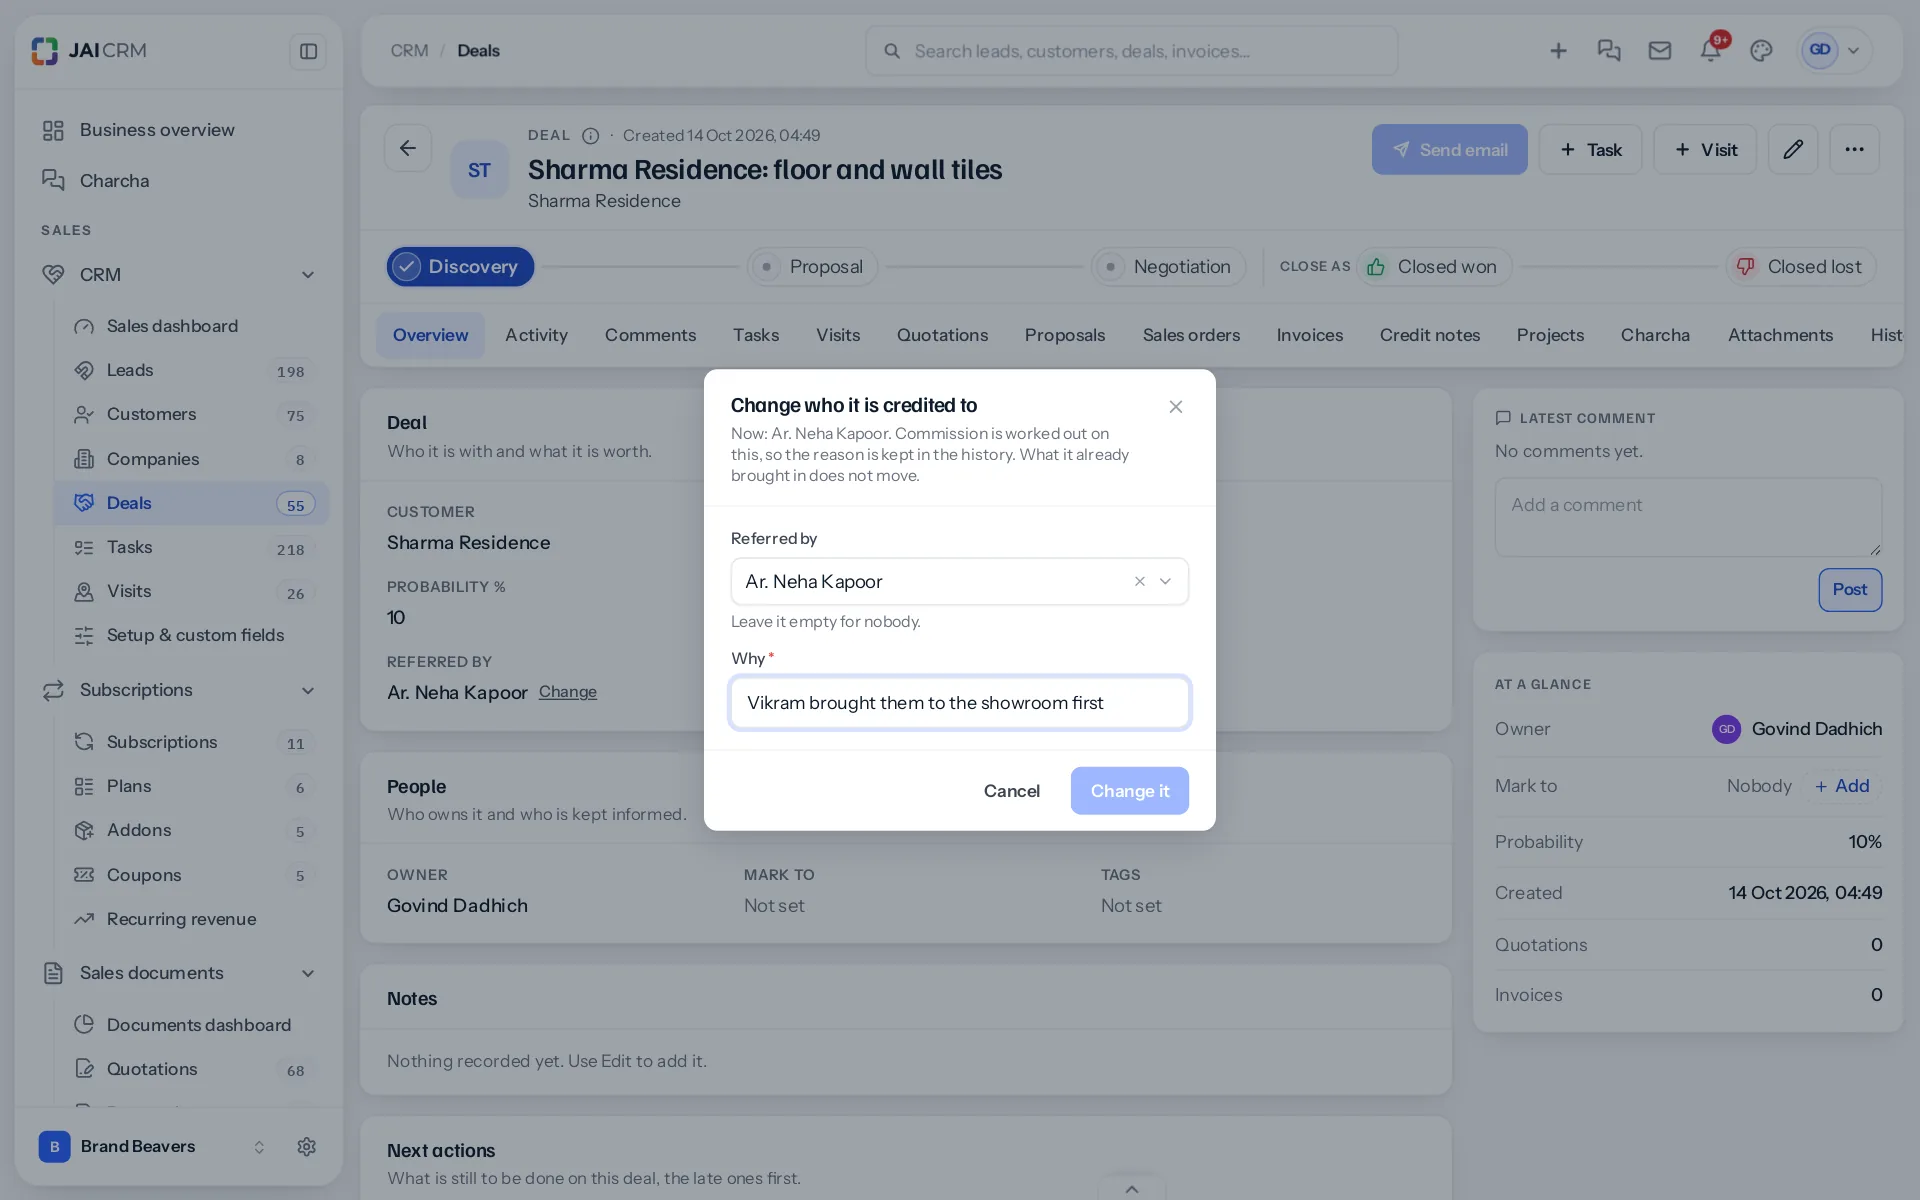Open the chat messages icon in header
The image size is (1920, 1200).
click(1609, 51)
